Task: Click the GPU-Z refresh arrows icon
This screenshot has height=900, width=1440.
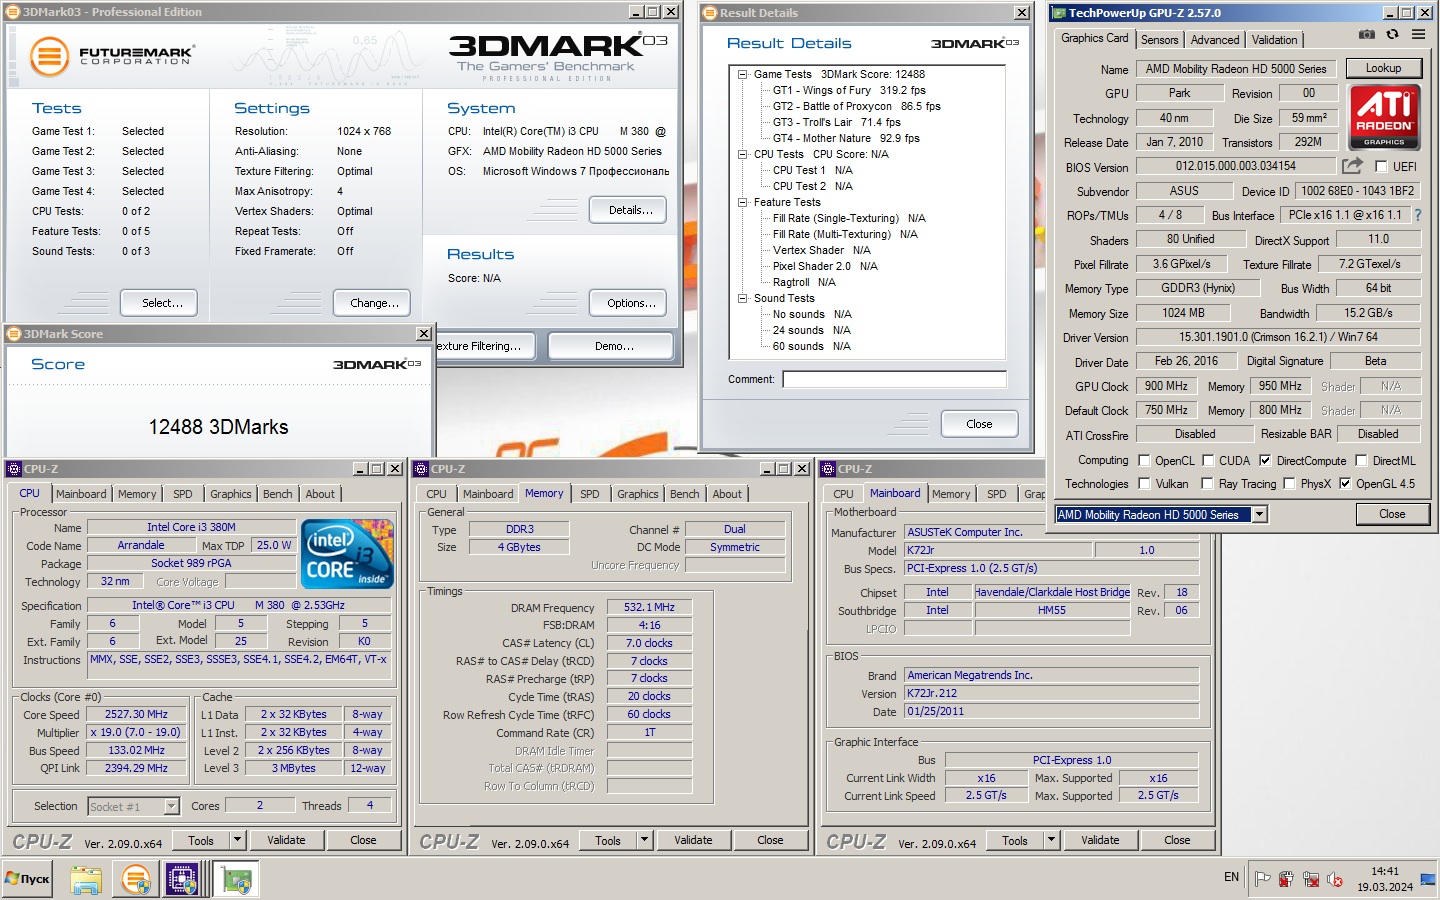Action: click(x=1392, y=34)
